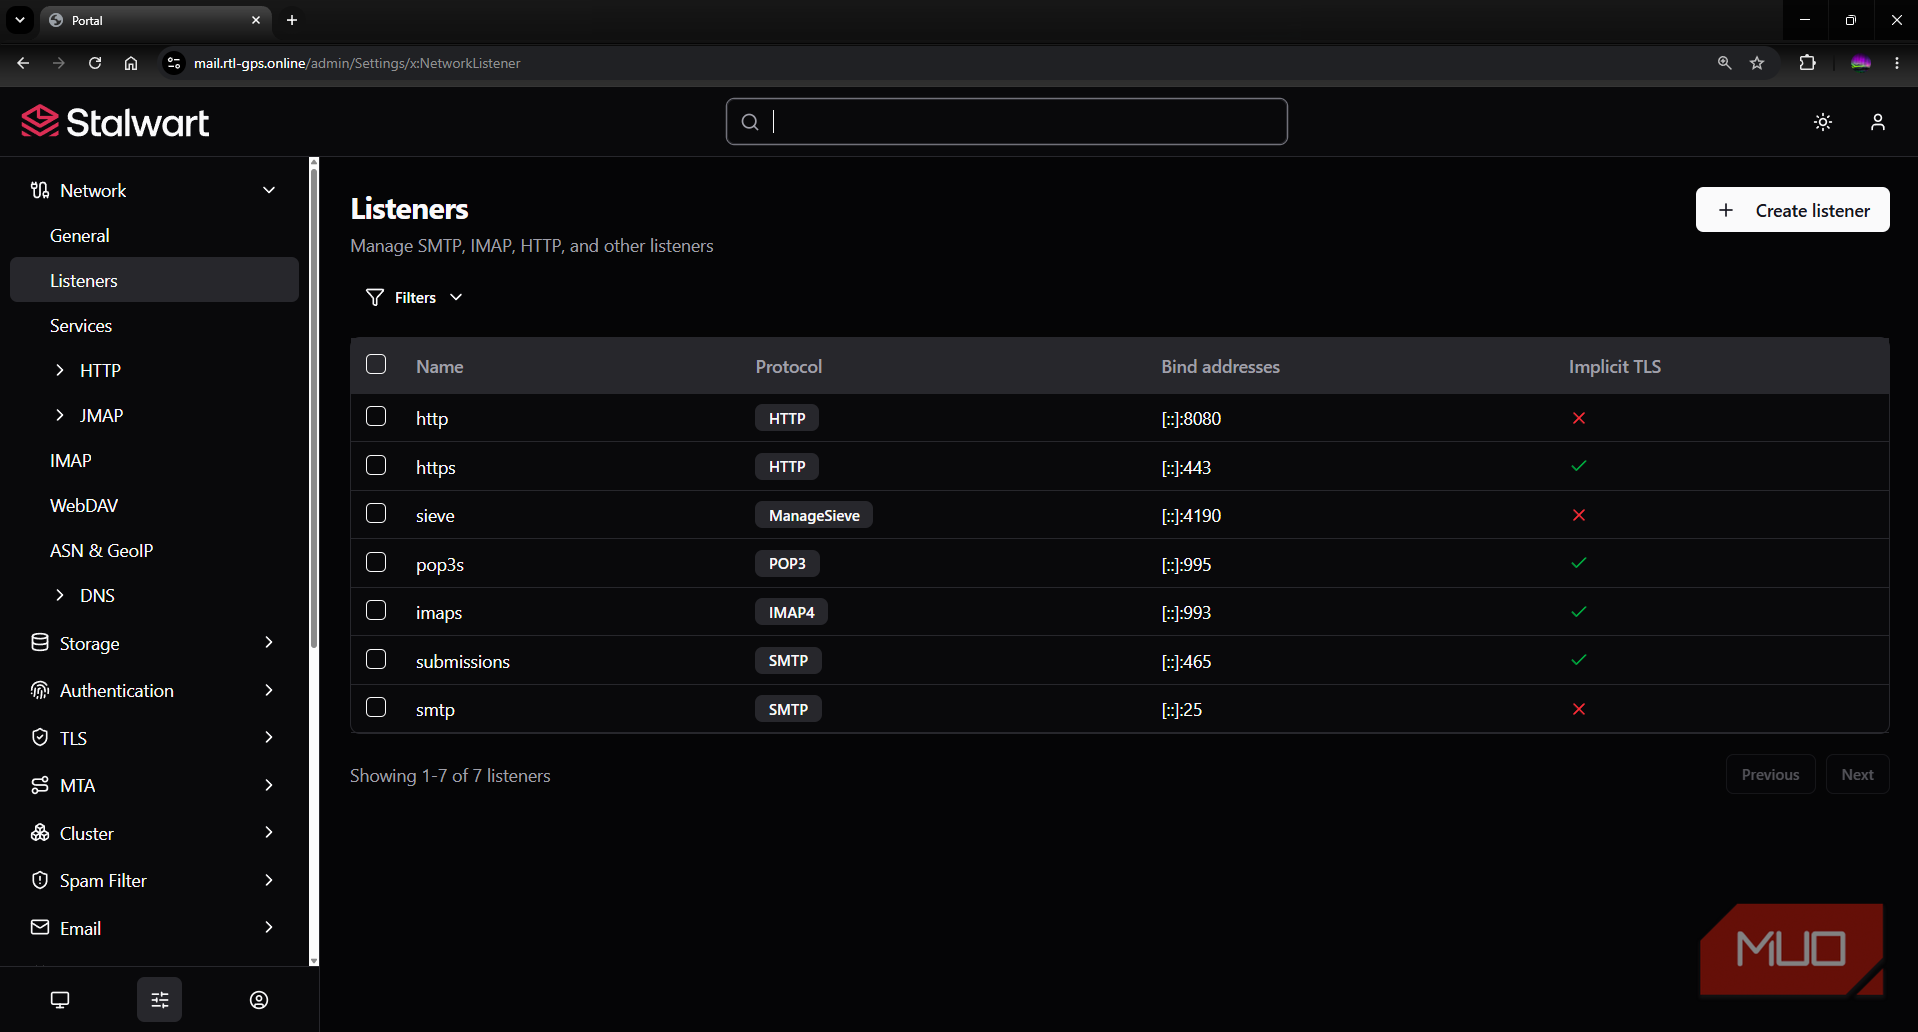Click the [::]:8080 bind address

[x=1191, y=419]
